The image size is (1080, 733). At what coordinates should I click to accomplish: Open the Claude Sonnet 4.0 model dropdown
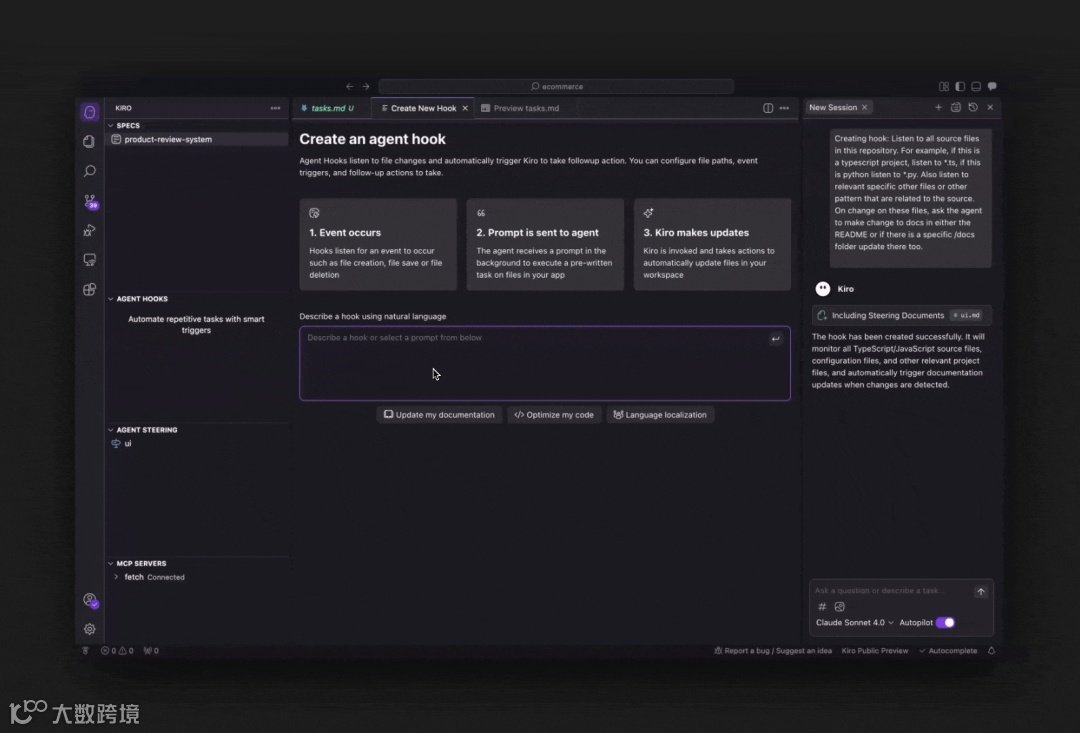pyautogui.click(x=855, y=623)
